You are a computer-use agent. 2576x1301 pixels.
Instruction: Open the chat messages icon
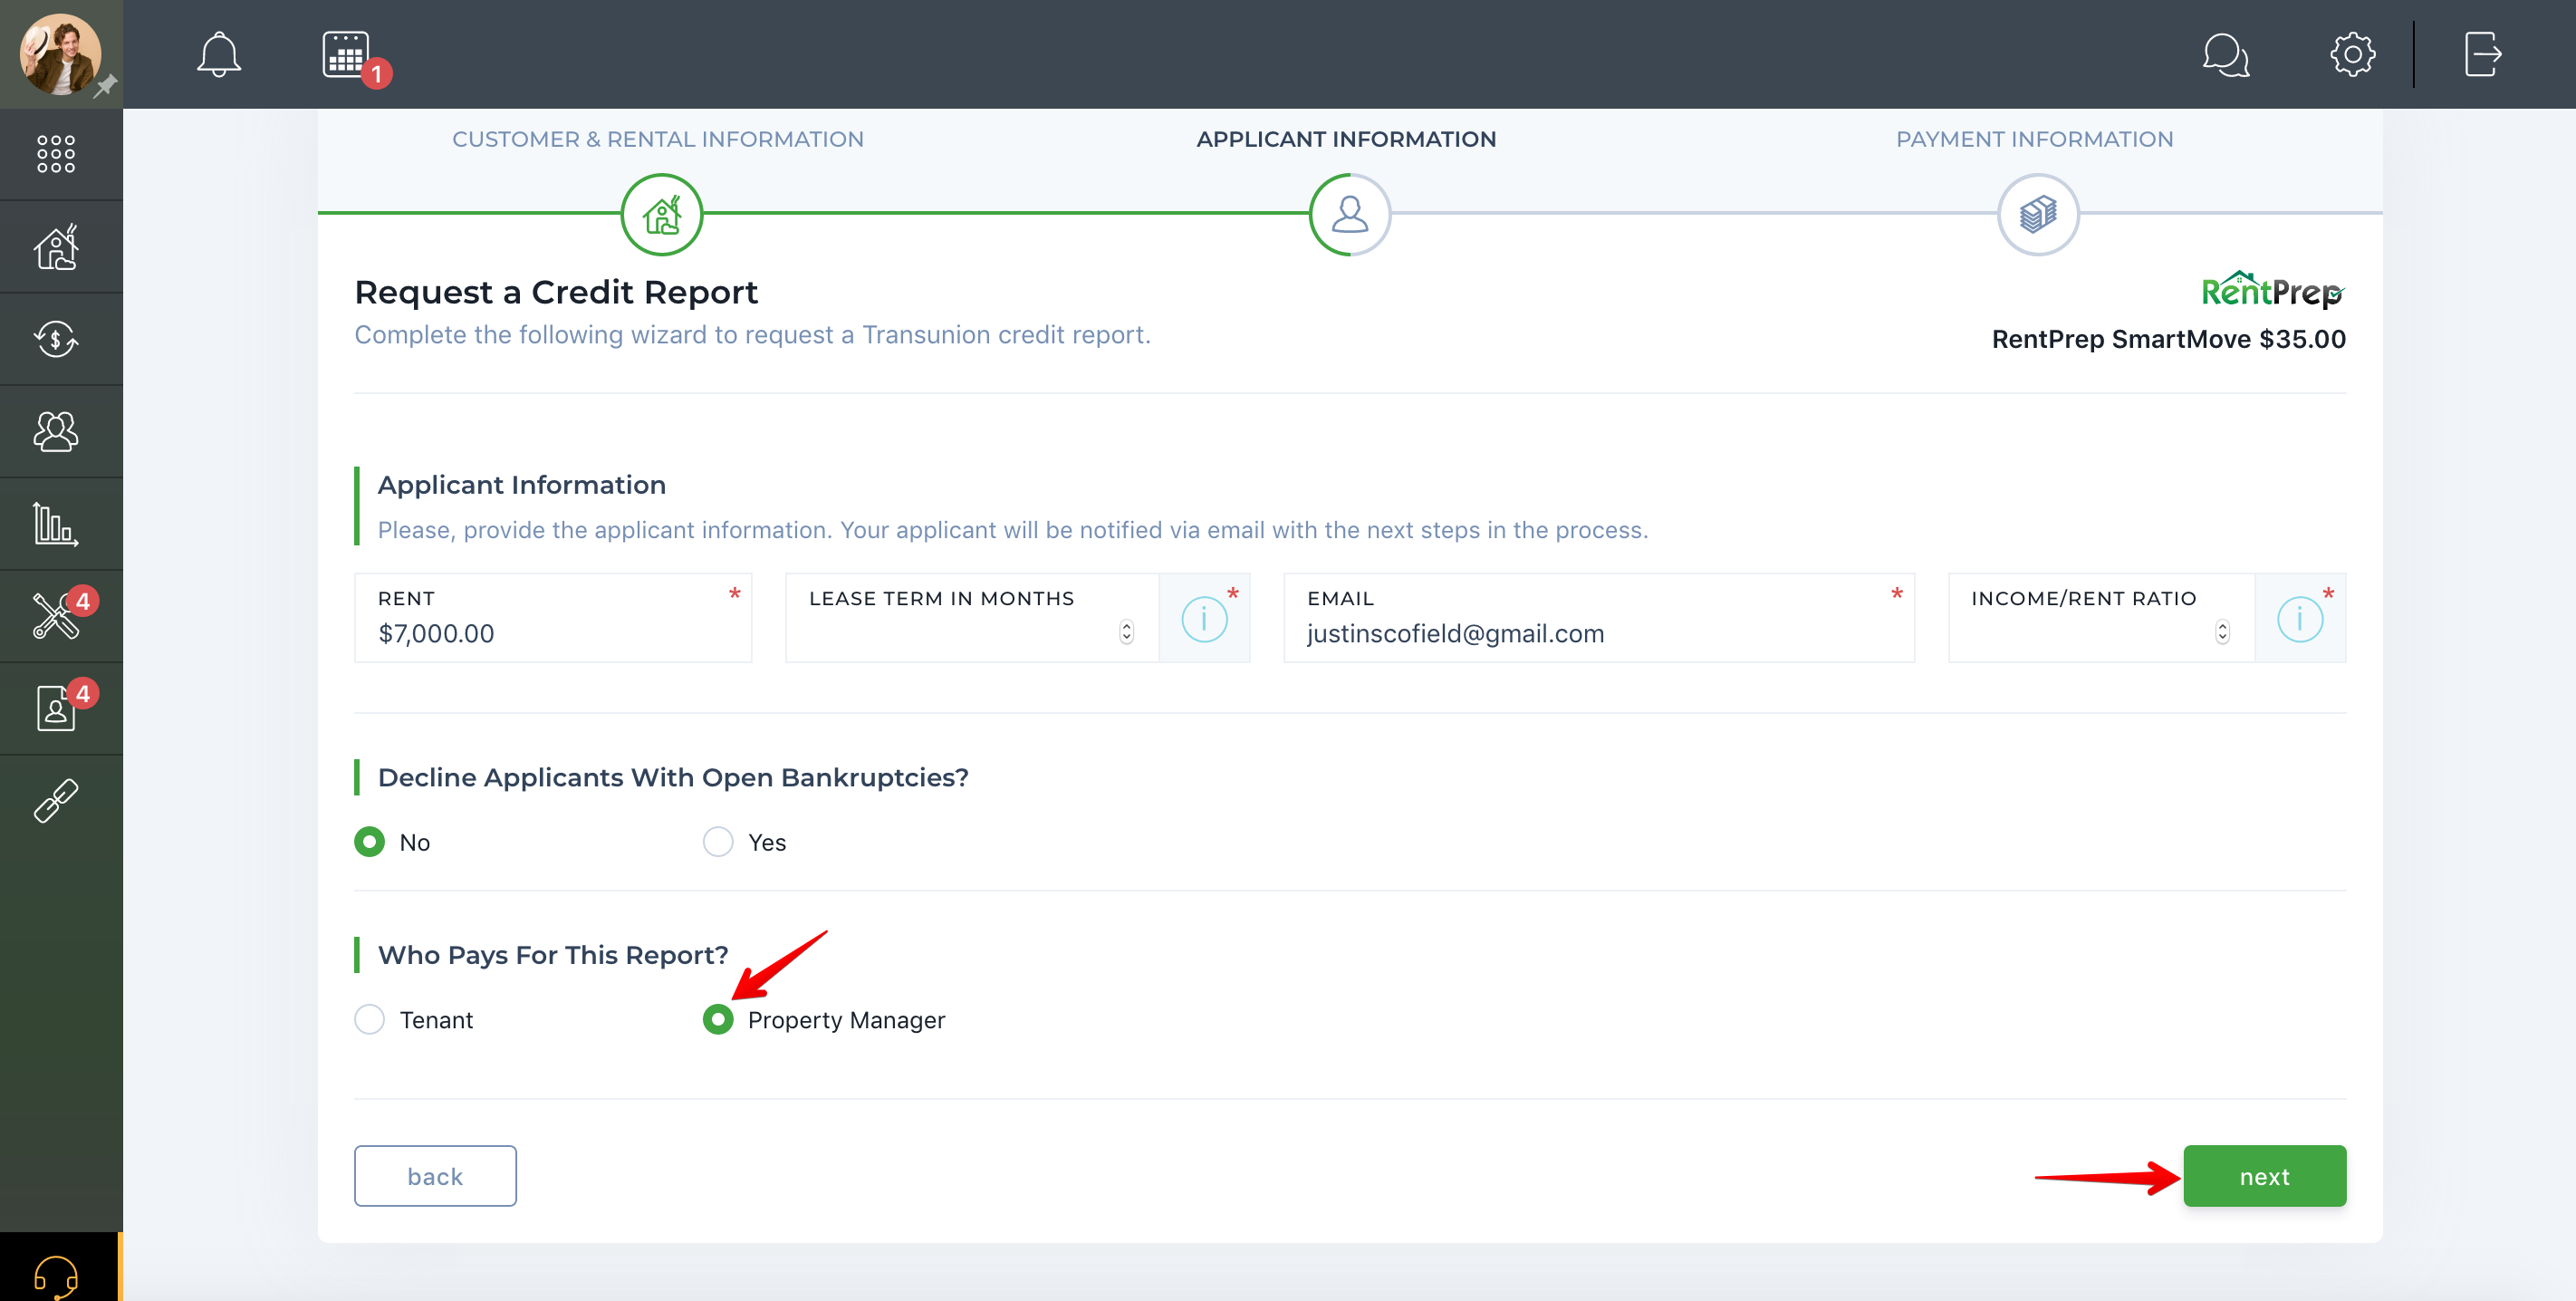tap(2225, 54)
